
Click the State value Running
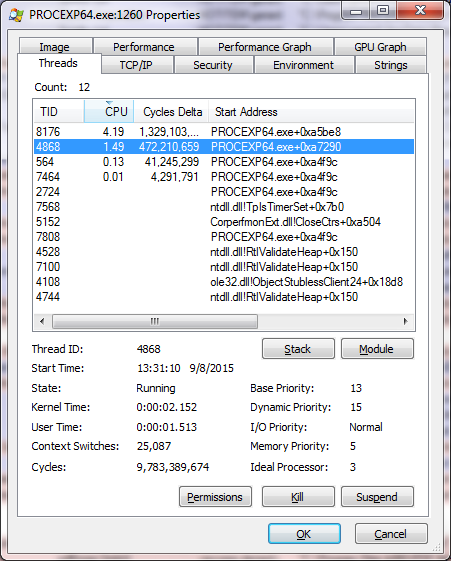click(156, 388)
